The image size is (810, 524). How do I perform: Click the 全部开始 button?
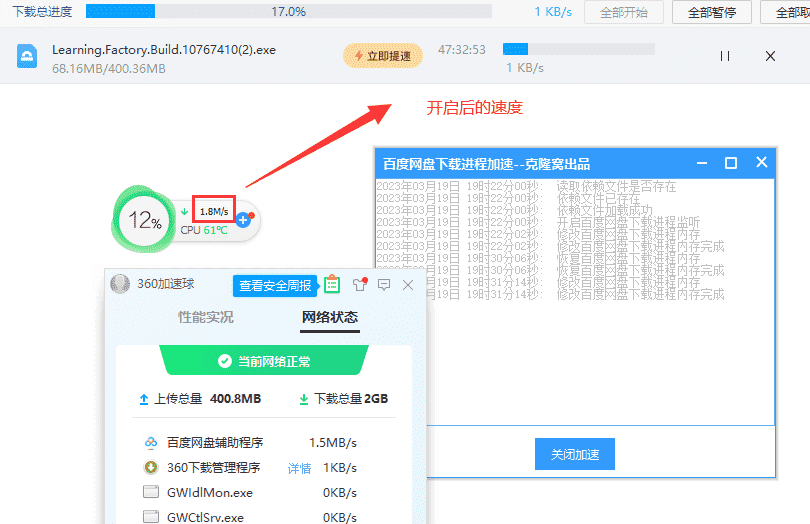623,12
